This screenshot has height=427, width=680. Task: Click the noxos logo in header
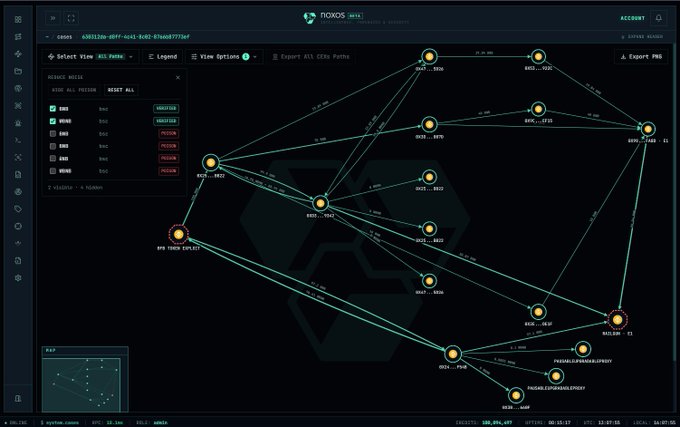333,17
